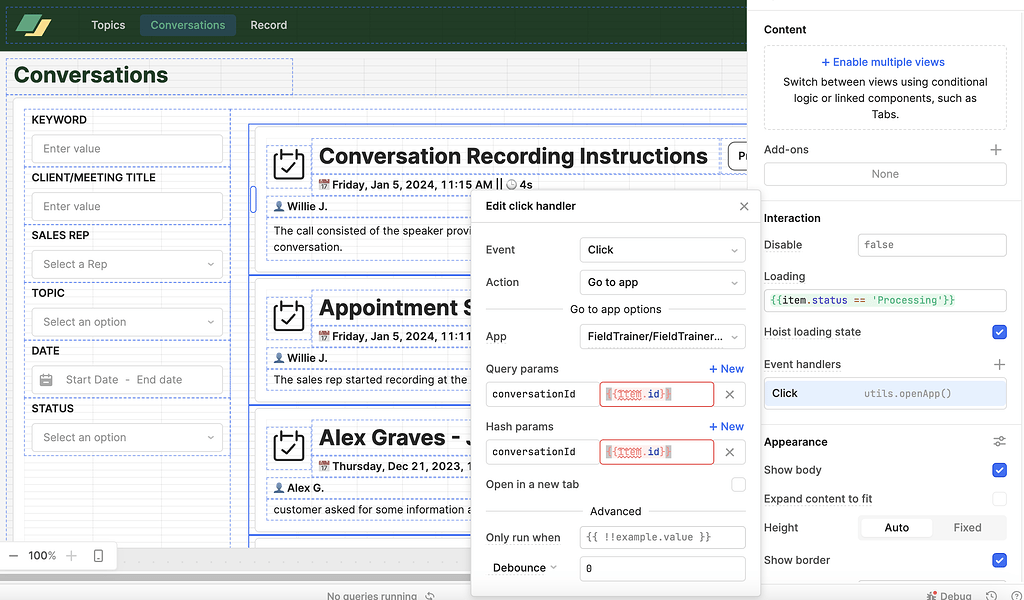Viewport: 1024px width, 600px height.
Task: Remove the conversationId query param
Action: pos(730,395)
